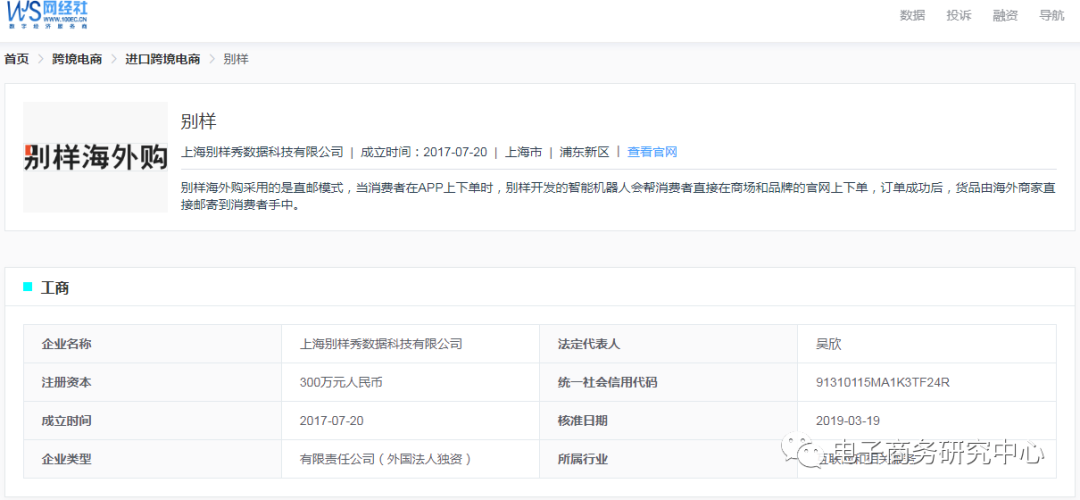The width and height of the screenshot is (1080, 500).
Task: Click the 上海市 location text
Action: click(x=523, y=152)
